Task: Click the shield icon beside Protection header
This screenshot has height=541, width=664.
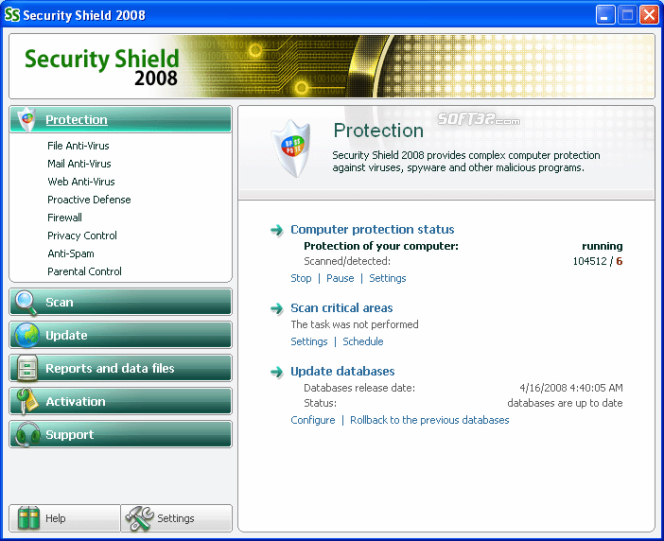Action: point(27,119)
